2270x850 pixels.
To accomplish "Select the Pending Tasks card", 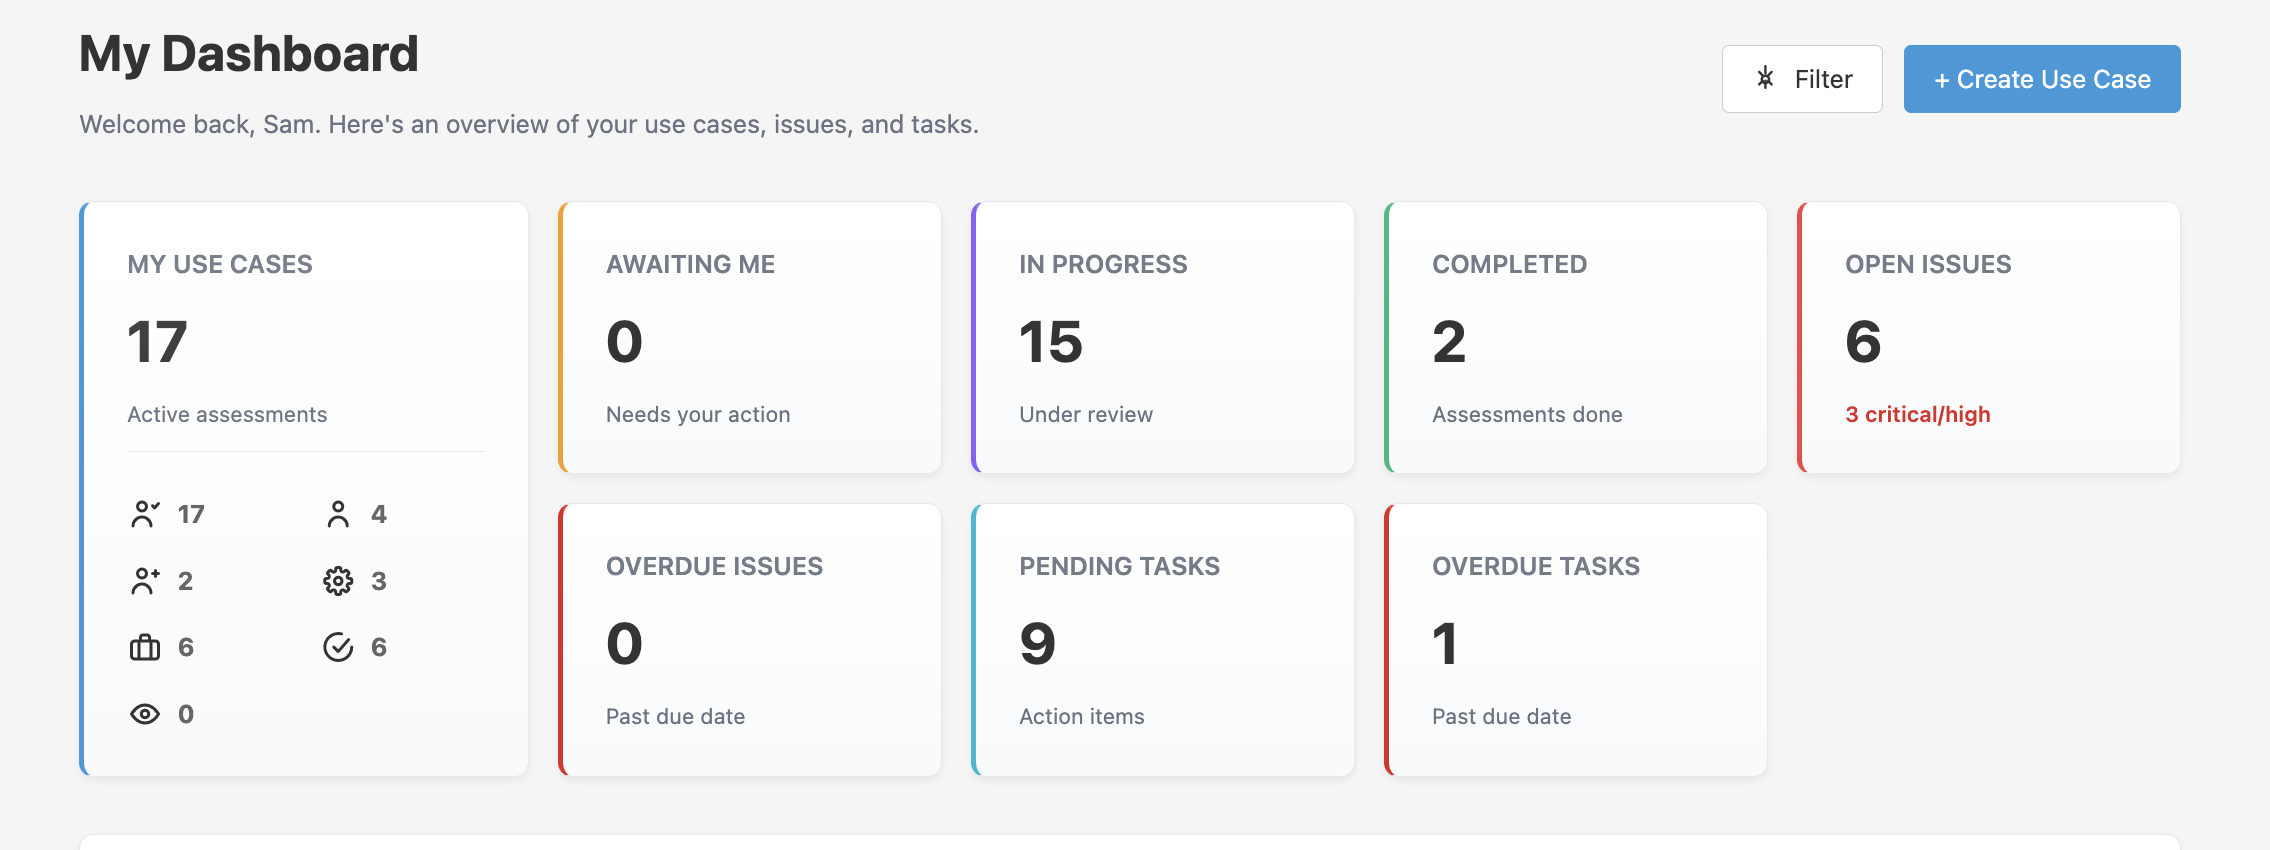I will tap(1163, 640).
